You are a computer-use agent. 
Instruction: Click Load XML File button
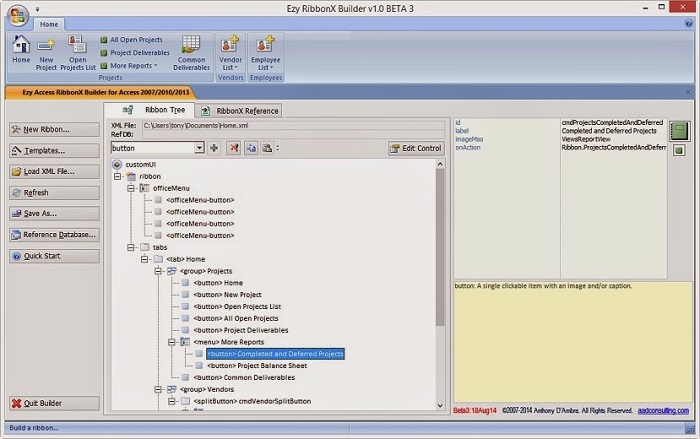(54, 171)
